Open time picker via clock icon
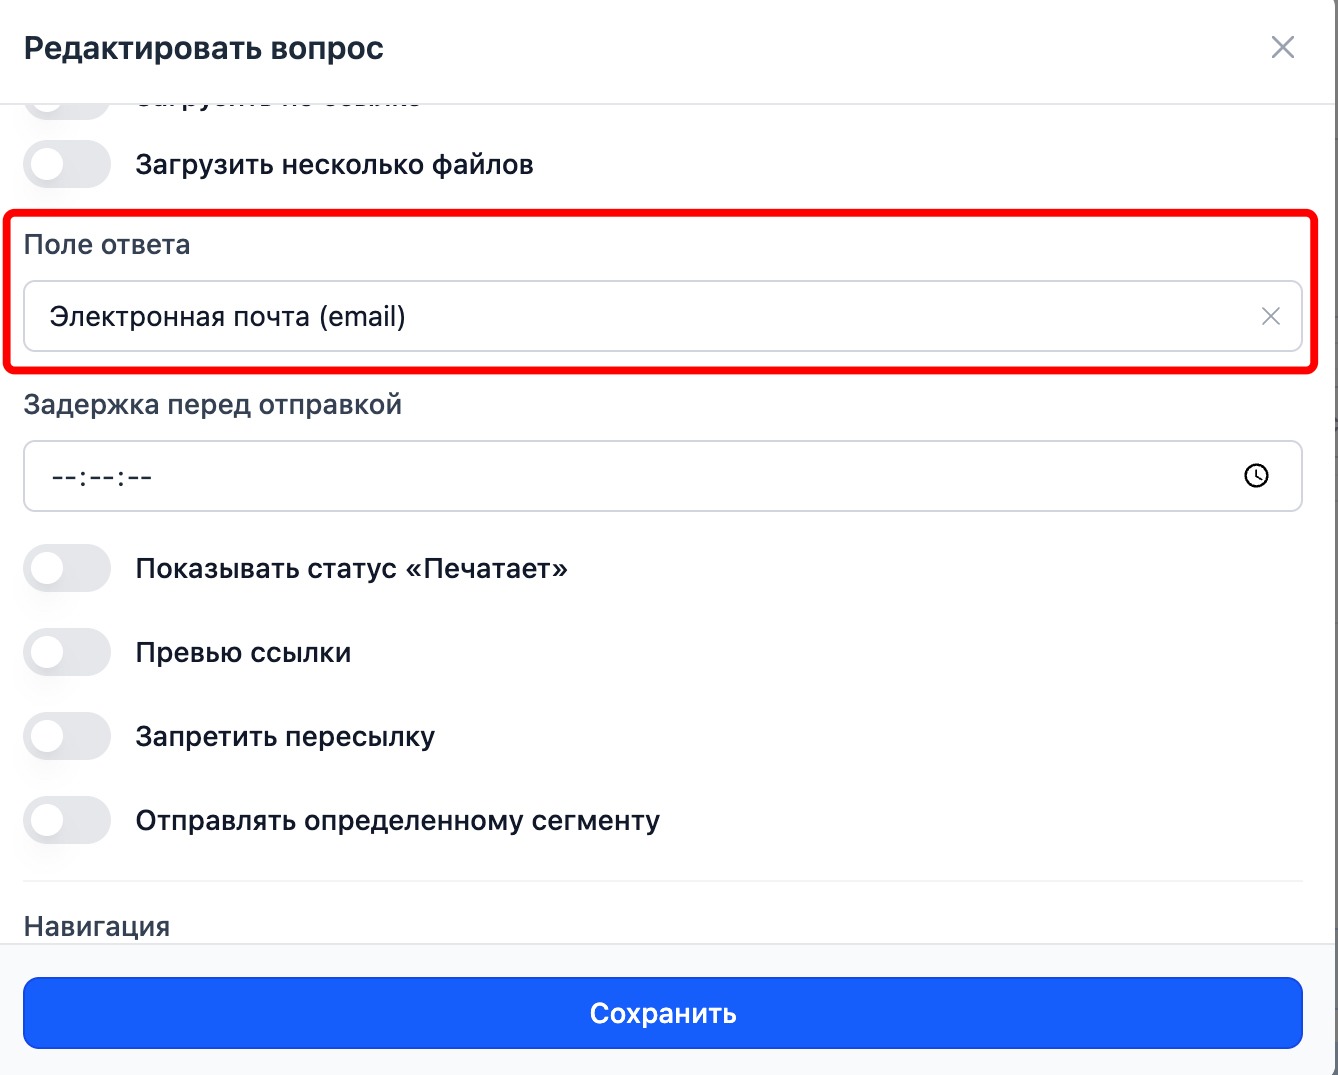1338x1075 pixels. coord(1256,476)
